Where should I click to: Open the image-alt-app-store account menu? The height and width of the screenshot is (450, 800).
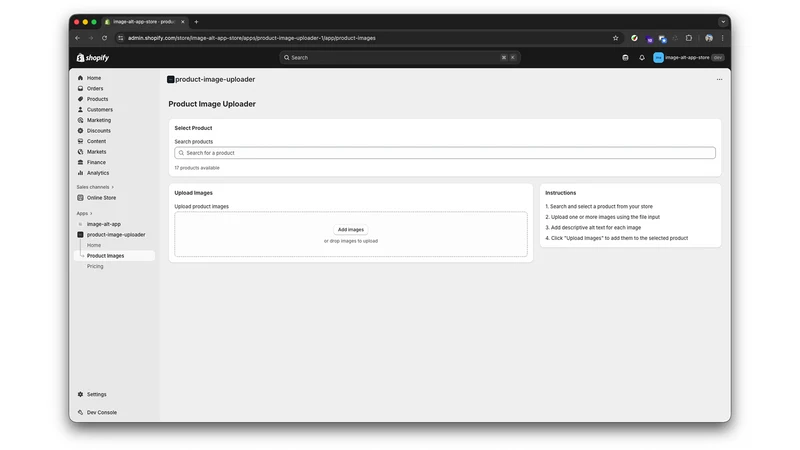(x=689, y=58)
